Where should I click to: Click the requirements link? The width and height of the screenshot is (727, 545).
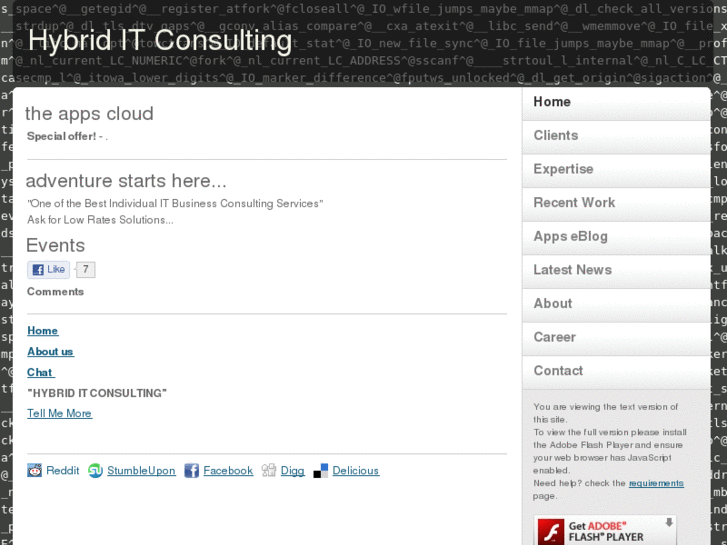656,484
